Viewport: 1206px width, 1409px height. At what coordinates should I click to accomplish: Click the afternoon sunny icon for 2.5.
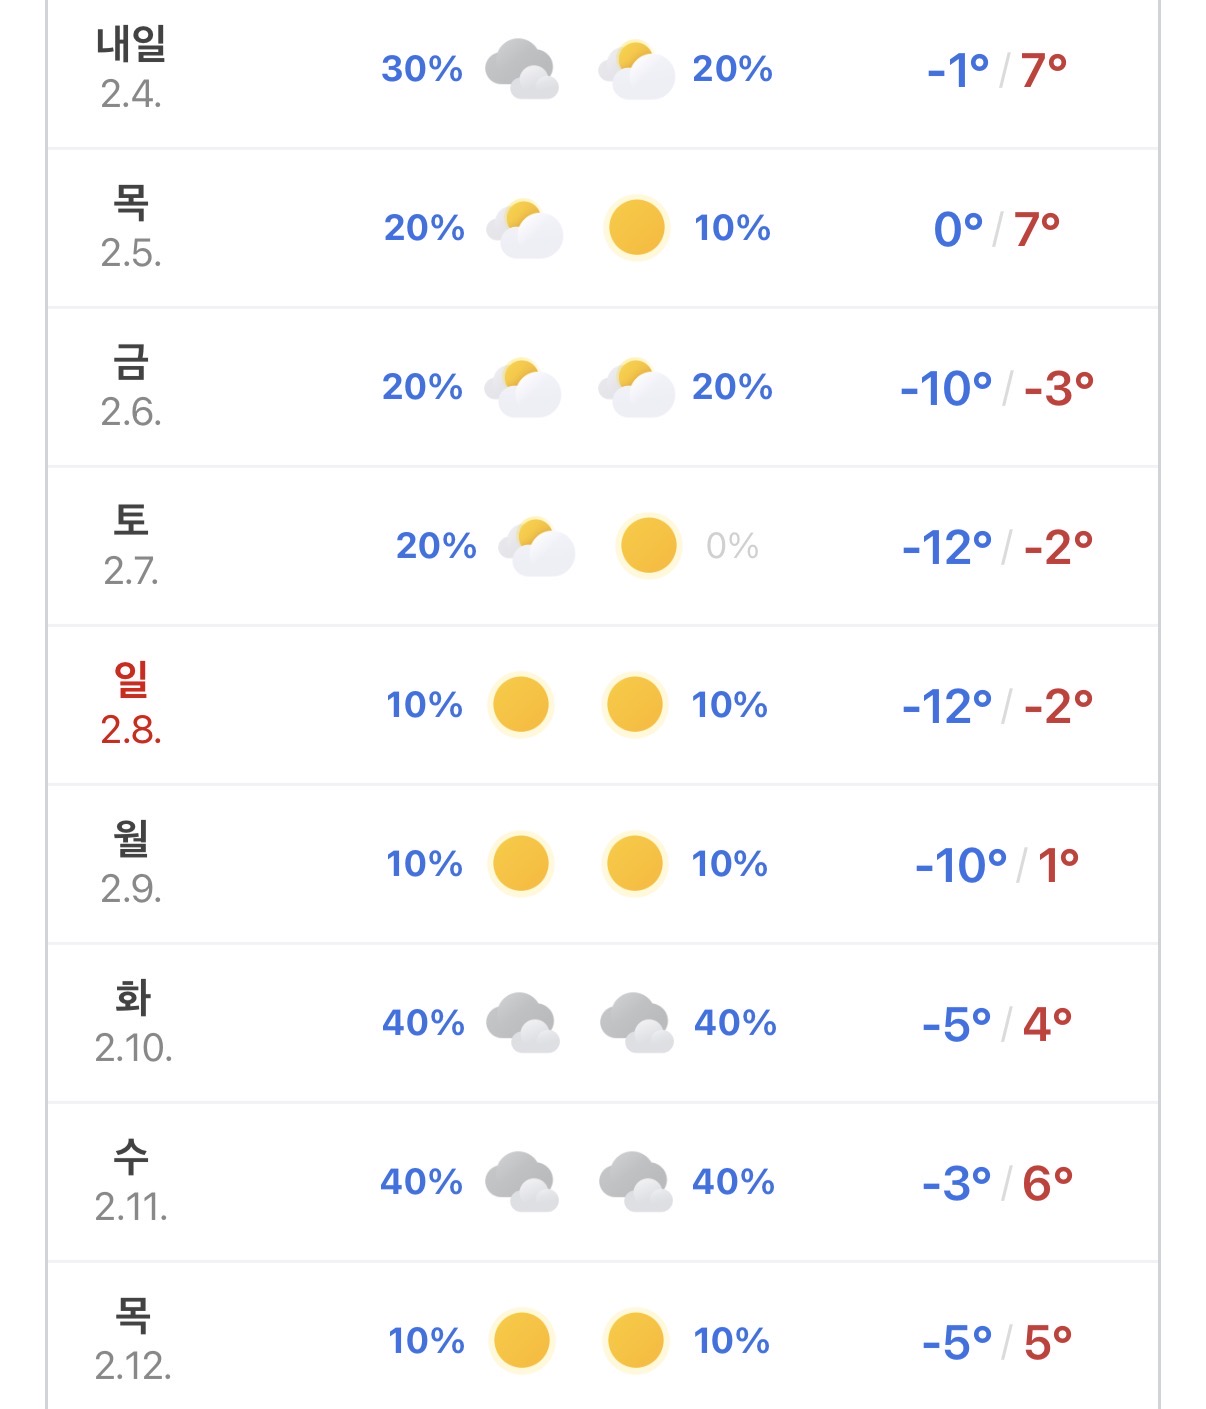coord(636,228)
